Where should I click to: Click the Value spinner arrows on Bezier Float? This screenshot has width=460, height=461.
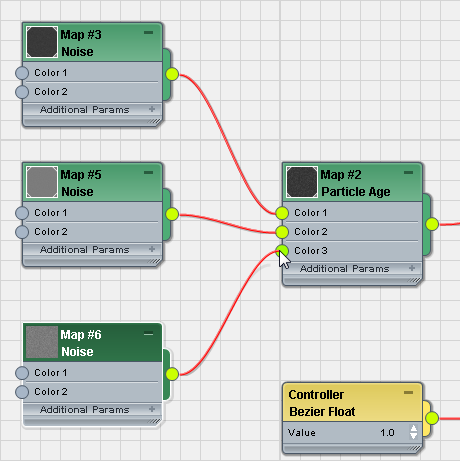click(413, 432)
